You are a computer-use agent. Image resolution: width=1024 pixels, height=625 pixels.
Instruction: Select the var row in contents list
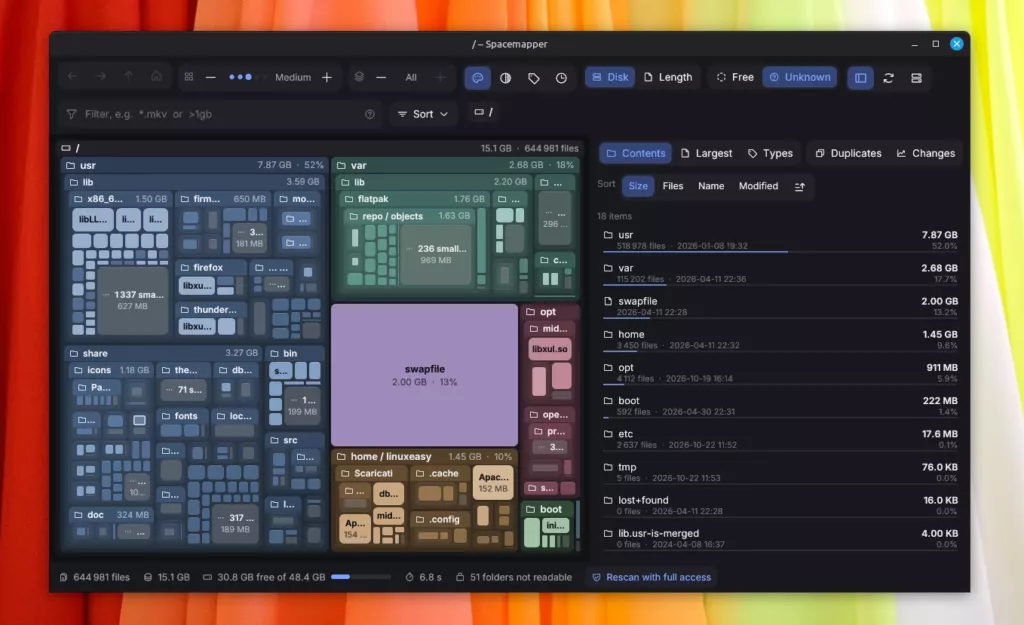click(780, 273)
